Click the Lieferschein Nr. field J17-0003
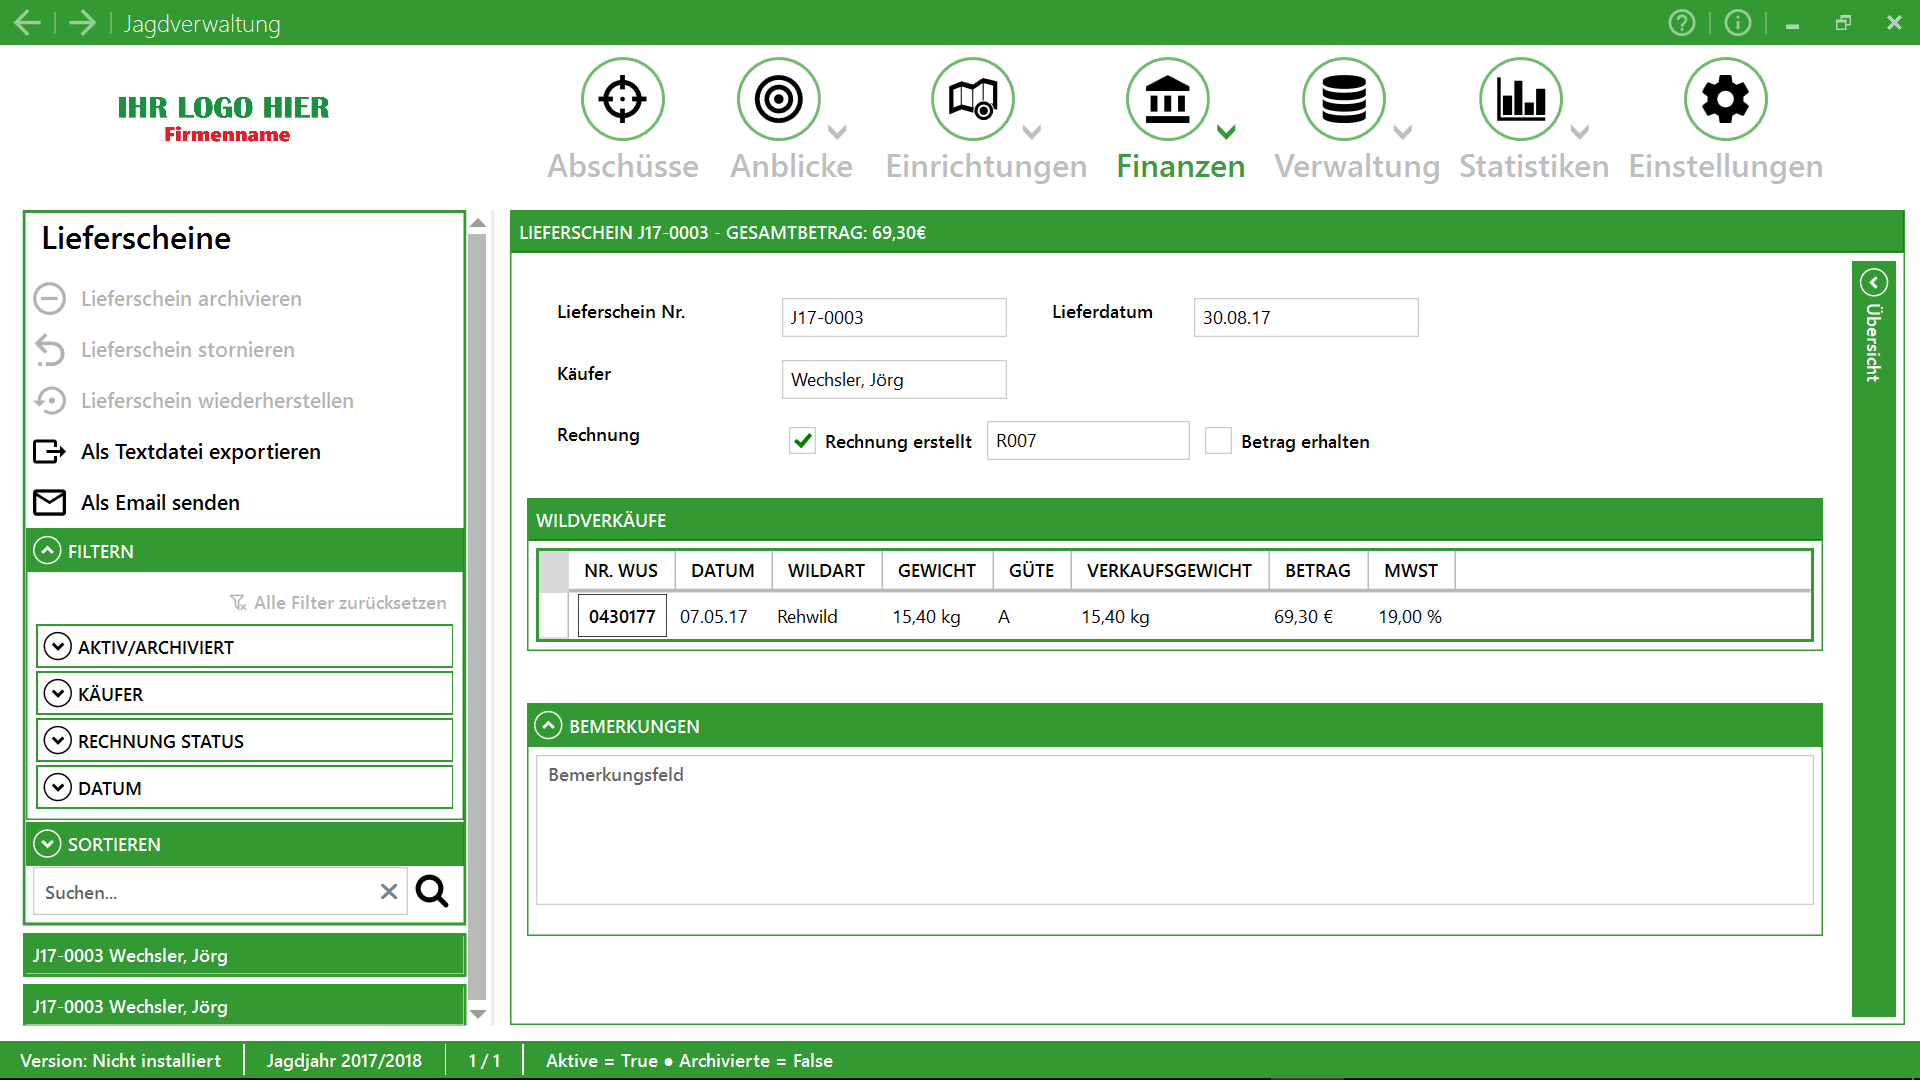 tap(894, 317)
